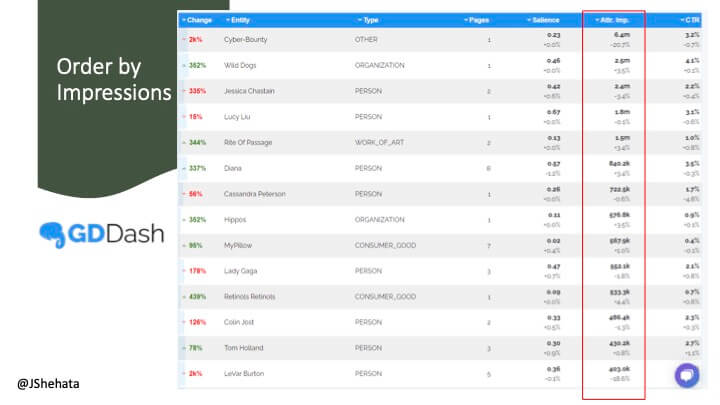Click the PERSON type in Lucy Liu row
Screen dimensions: 720x405
coord(368,117)
